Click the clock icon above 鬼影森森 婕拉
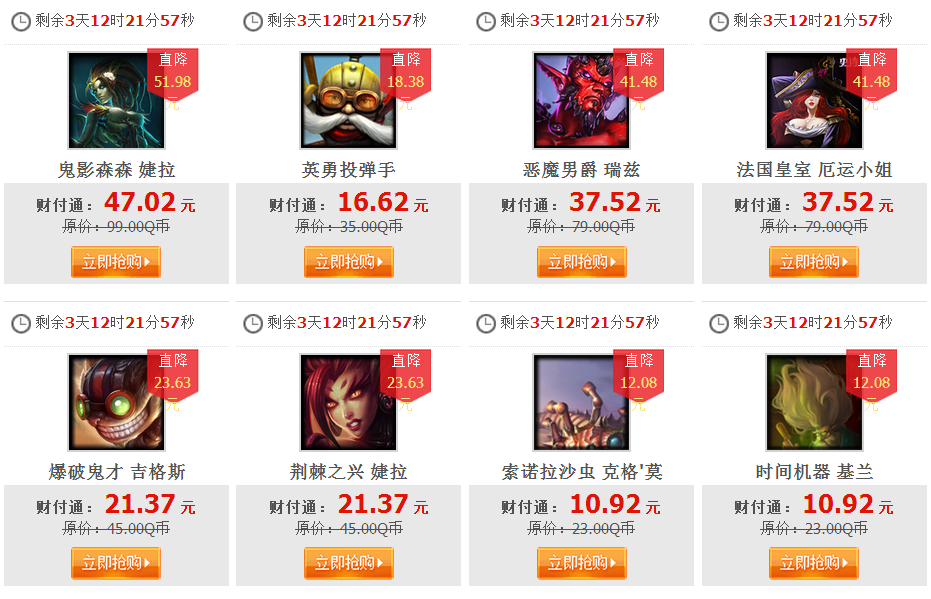 click(x=21, y=22)
